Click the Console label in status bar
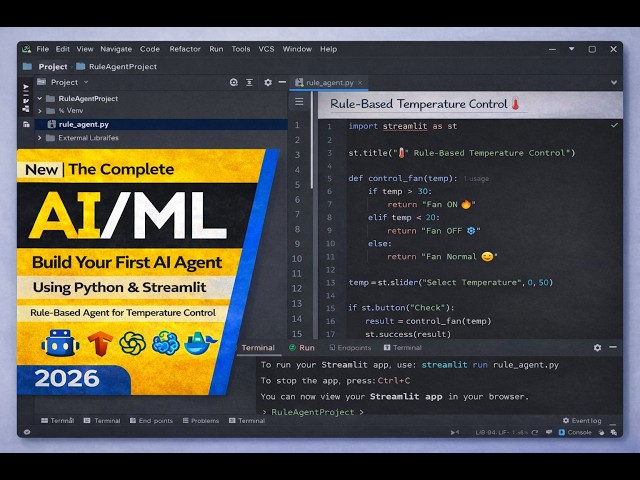Image resolution: width=640 pixels, height=480 pixels. [579, 432]
